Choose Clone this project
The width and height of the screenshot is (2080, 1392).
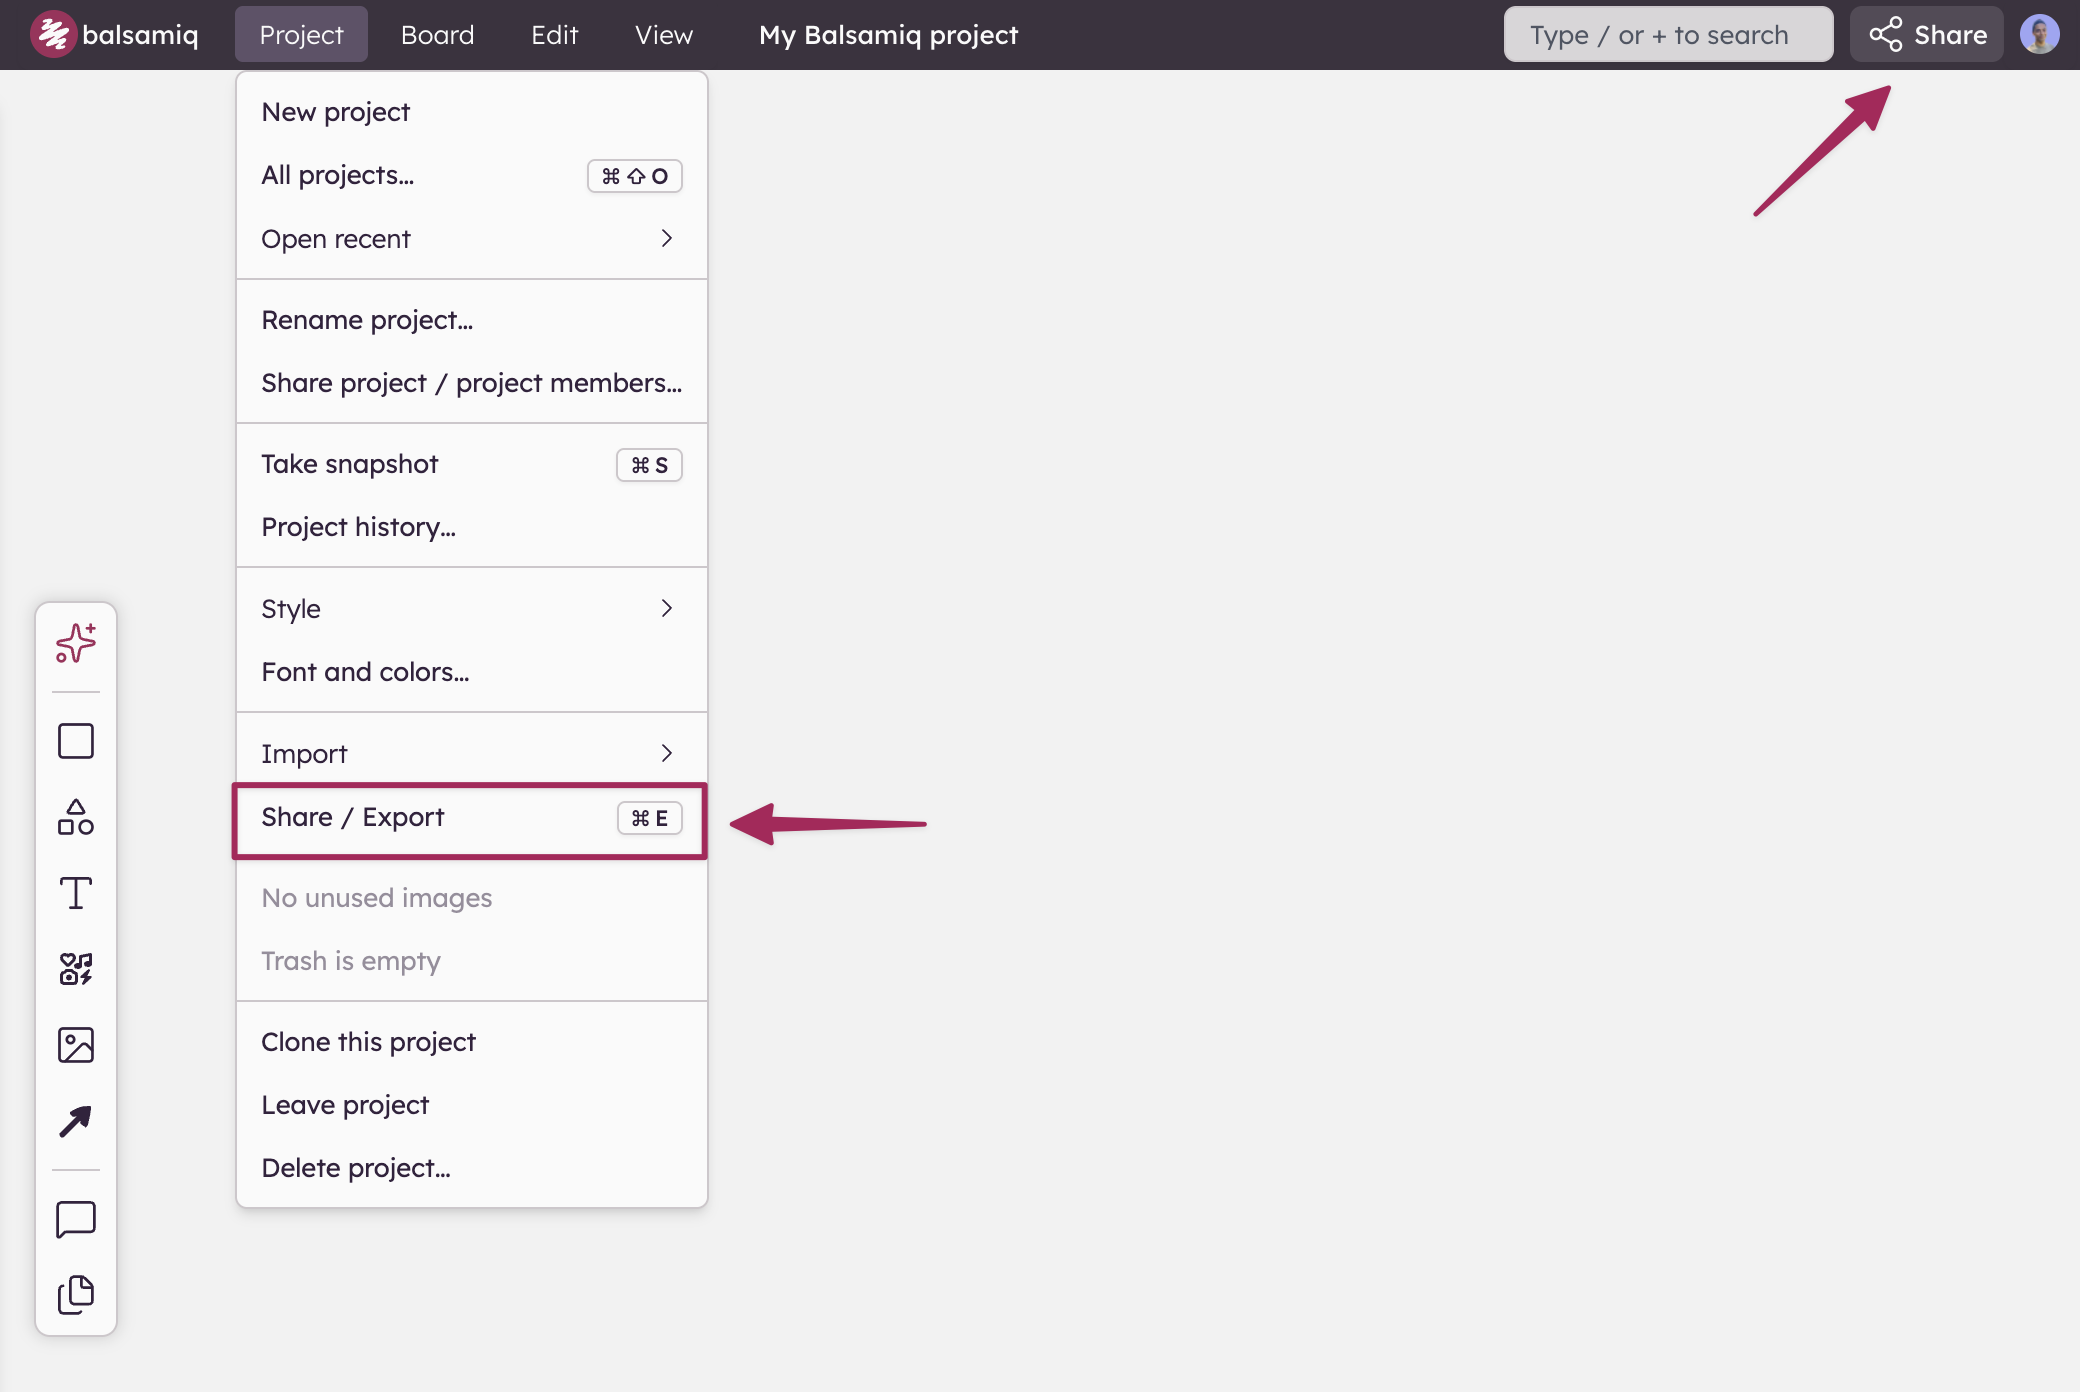pyautogui.click(x=472, y=1042)
